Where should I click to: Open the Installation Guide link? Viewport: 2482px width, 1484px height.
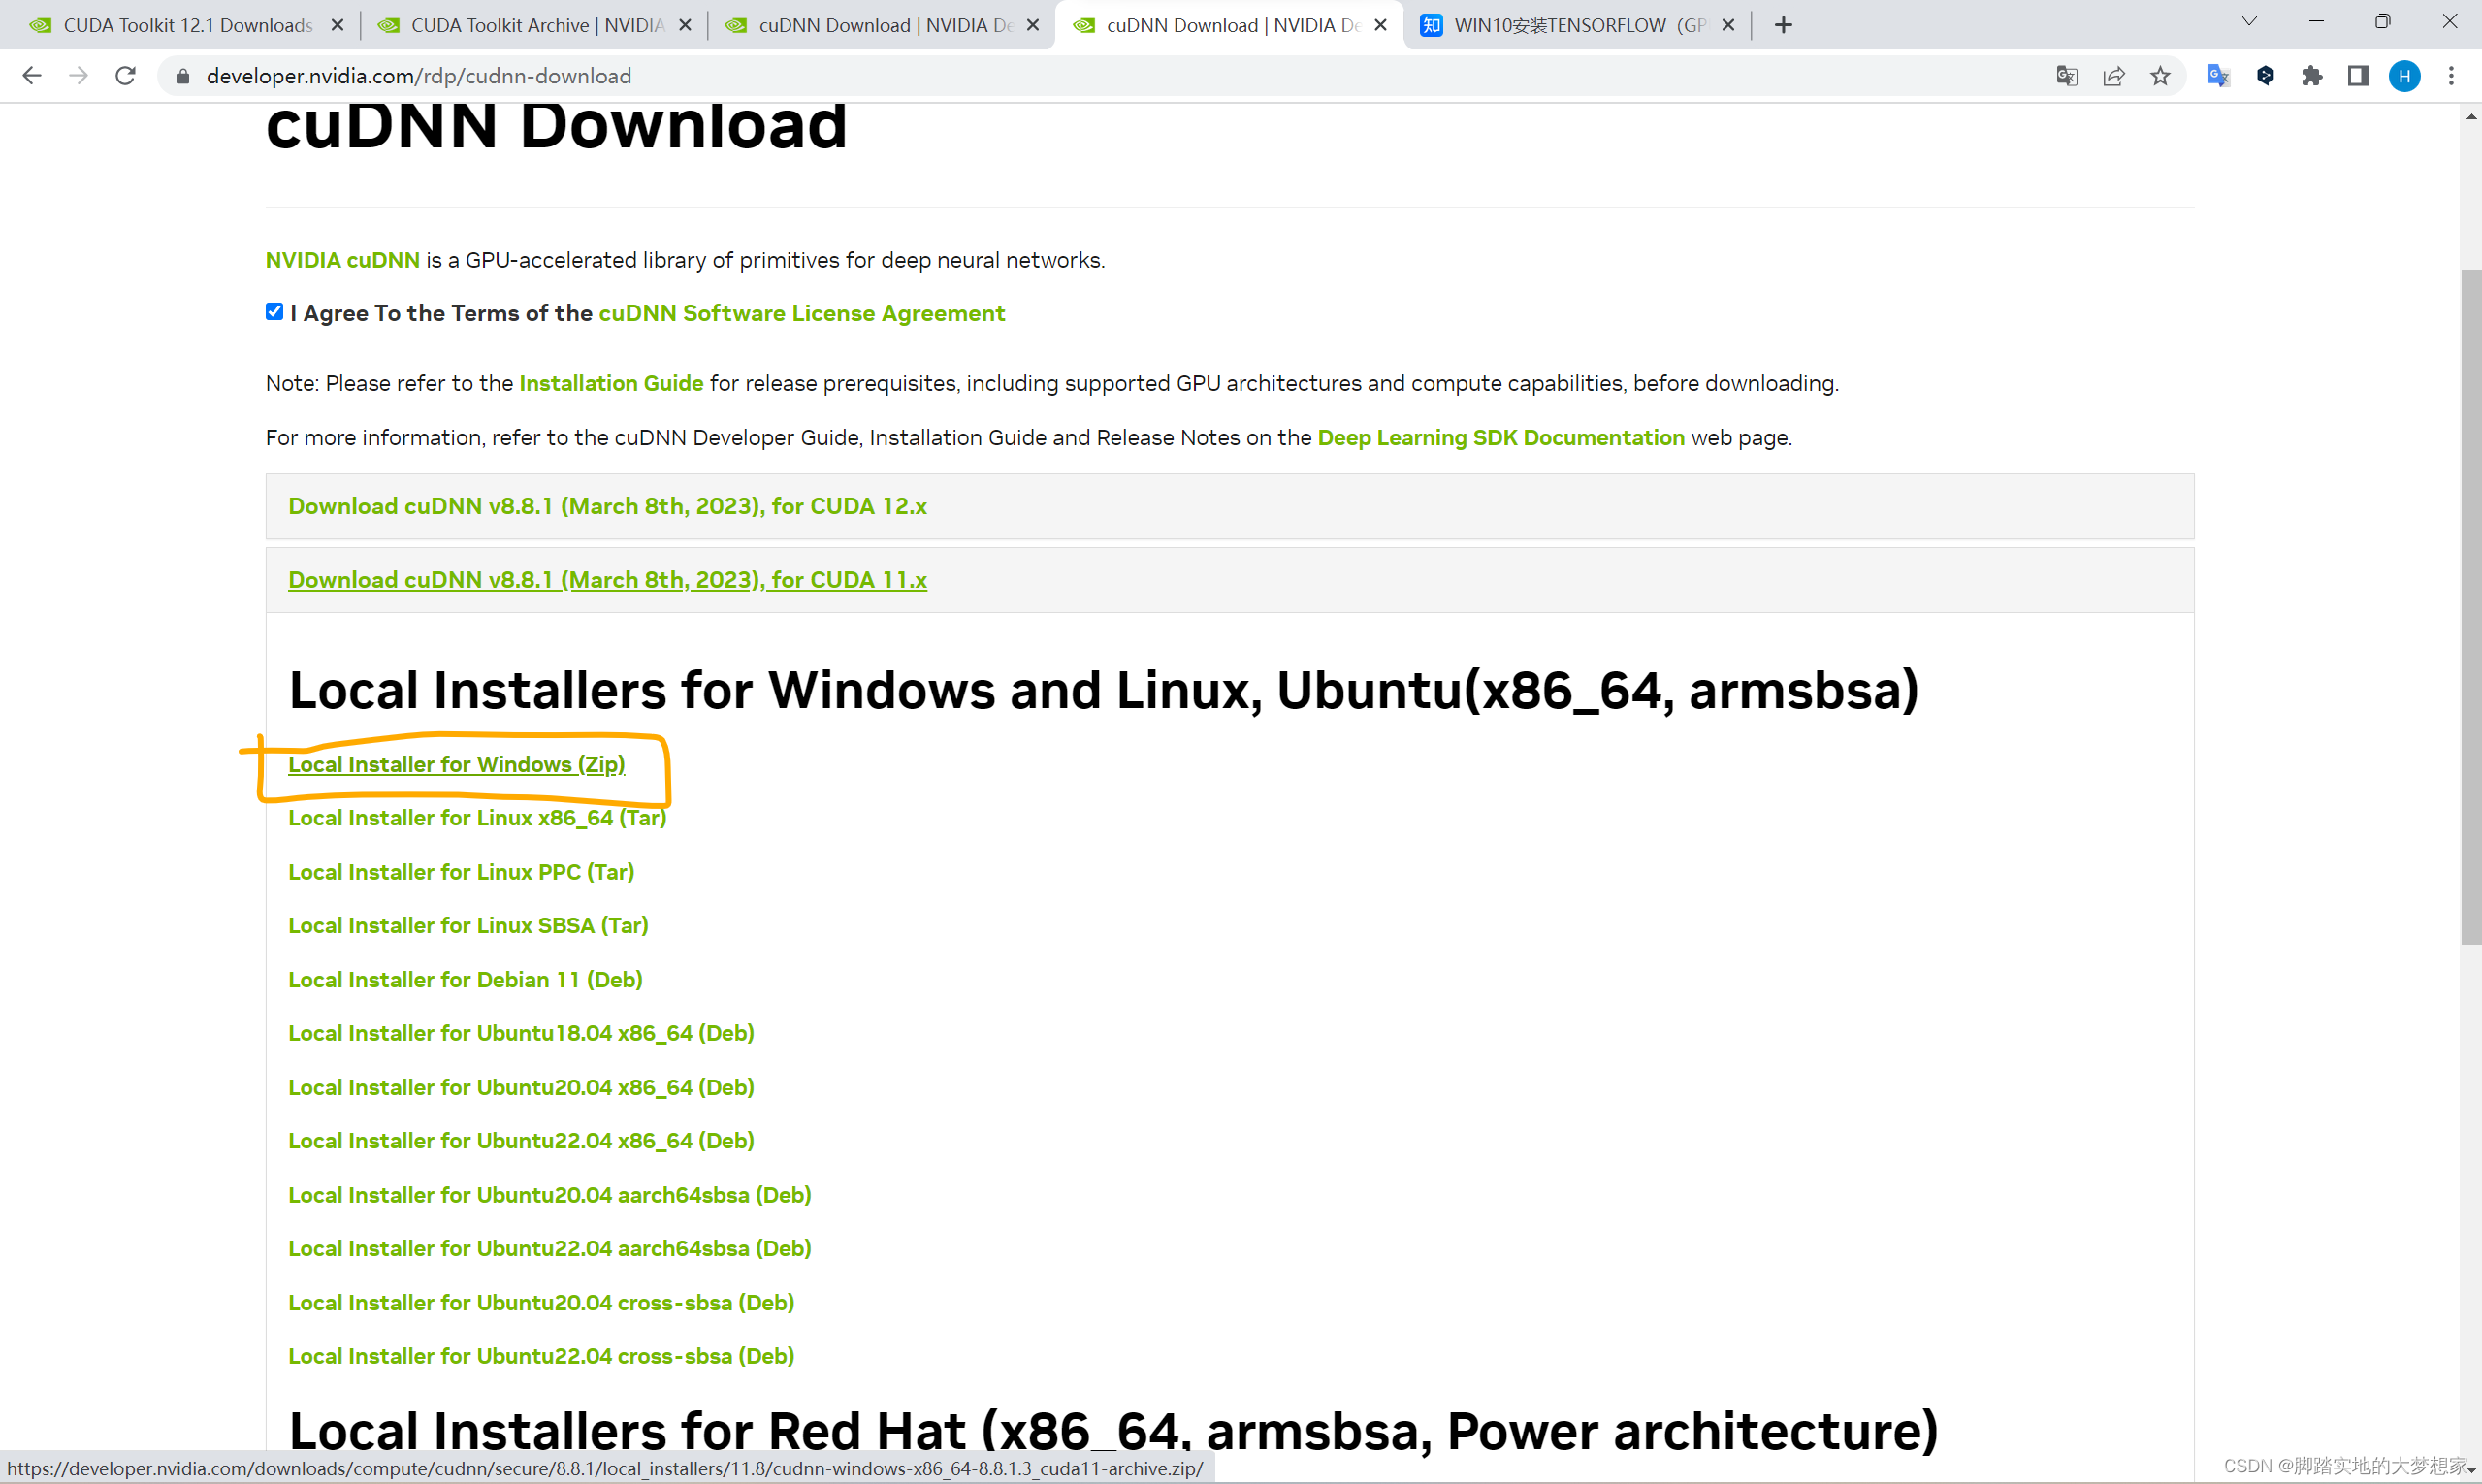coord(611,383)
